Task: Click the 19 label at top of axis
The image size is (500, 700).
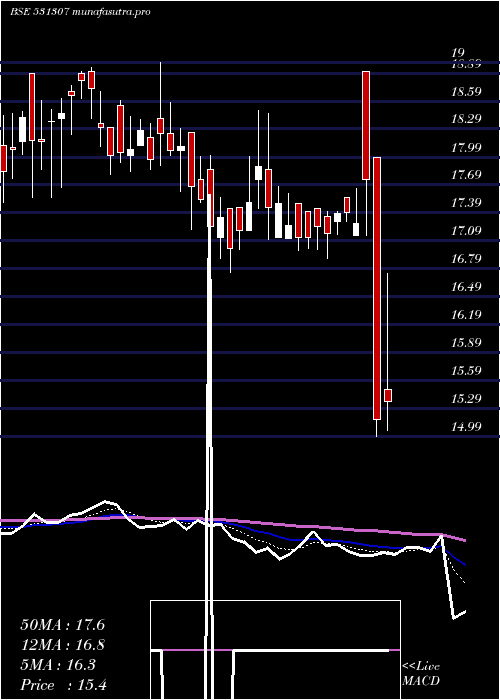Action: coord(458,54)
